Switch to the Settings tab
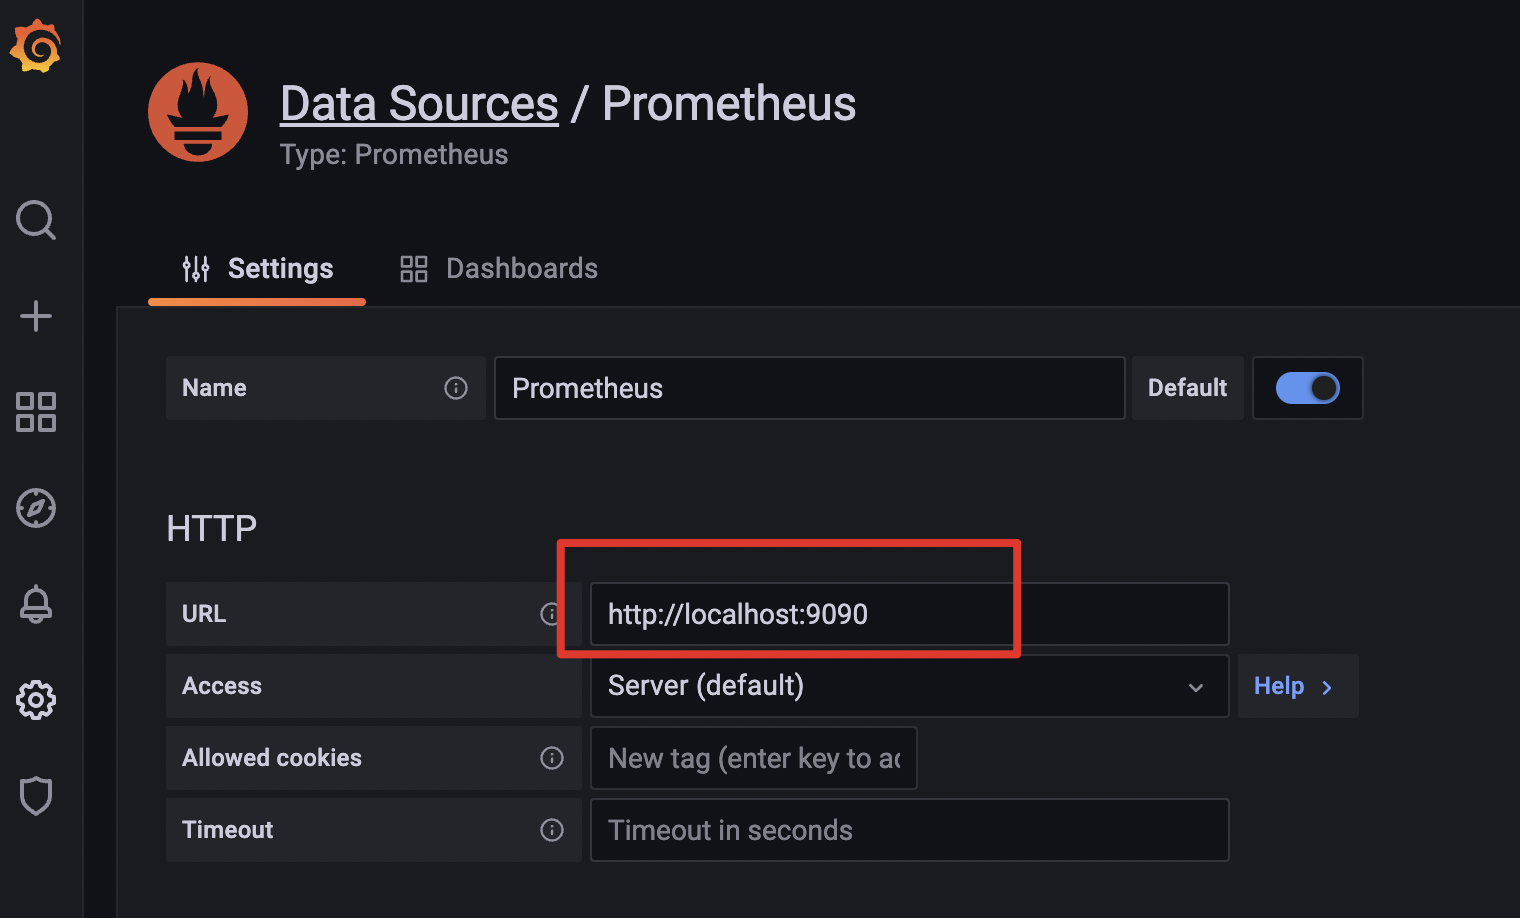Image resolution: width=1520 pixels, height=918 pixels. tap(258, 269)
